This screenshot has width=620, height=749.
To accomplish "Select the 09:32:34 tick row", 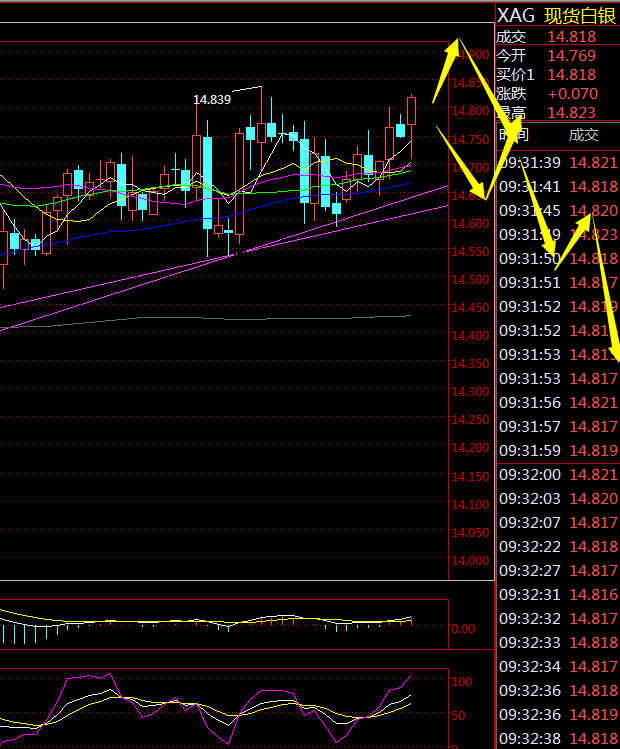I will pyautogui.click(x=558, y=666).
